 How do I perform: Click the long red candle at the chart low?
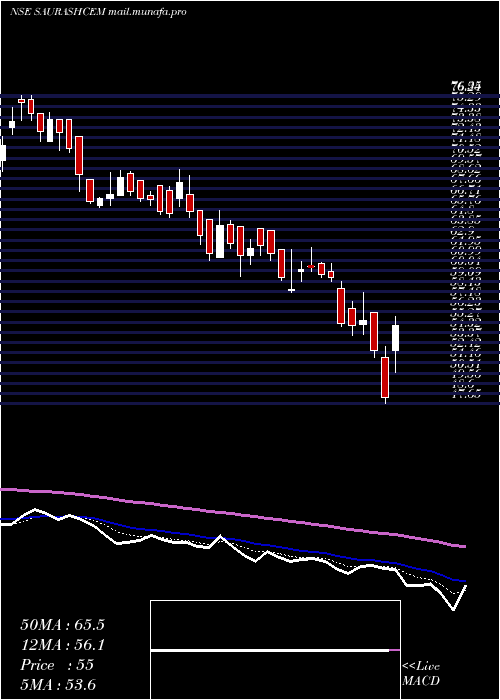tap(385, 377)
